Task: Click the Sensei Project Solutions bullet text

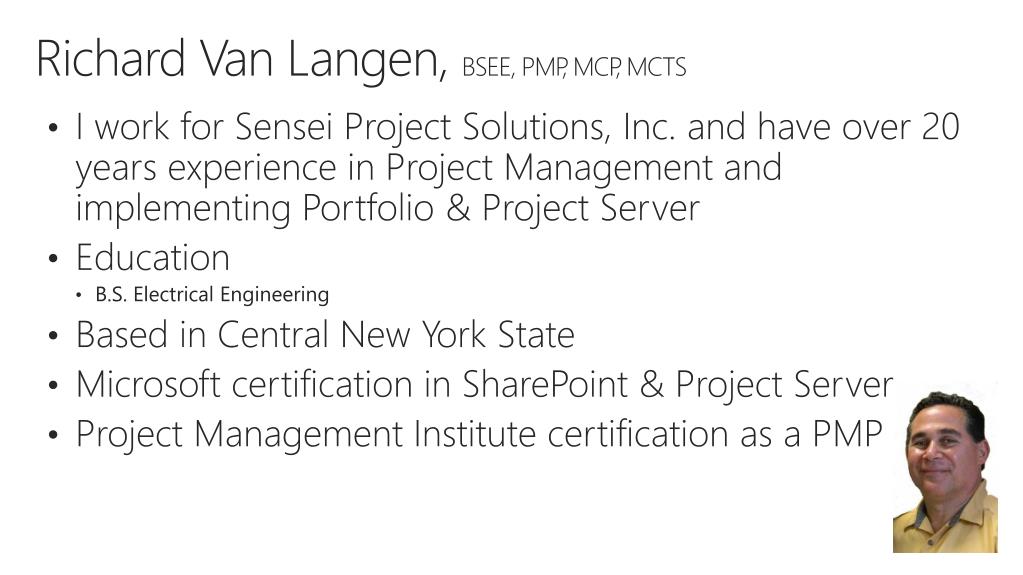Action: pos(517,167)
